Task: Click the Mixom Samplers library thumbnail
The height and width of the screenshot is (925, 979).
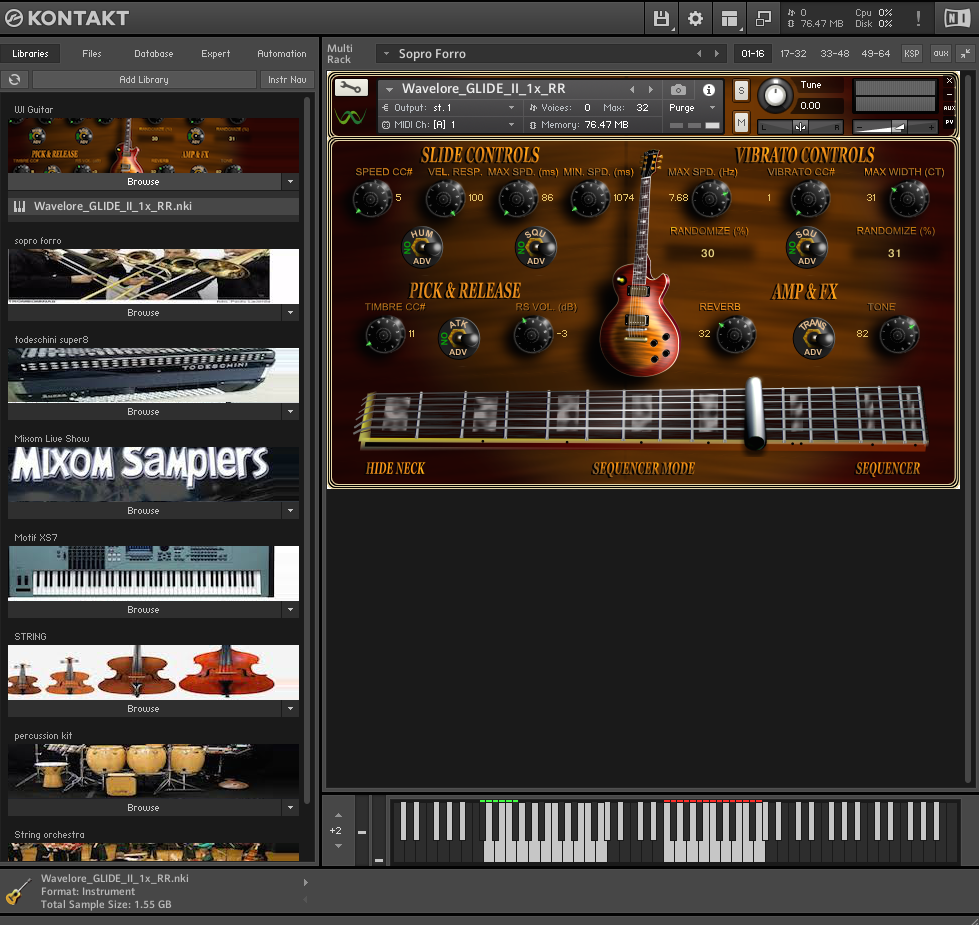Action: 154,474
